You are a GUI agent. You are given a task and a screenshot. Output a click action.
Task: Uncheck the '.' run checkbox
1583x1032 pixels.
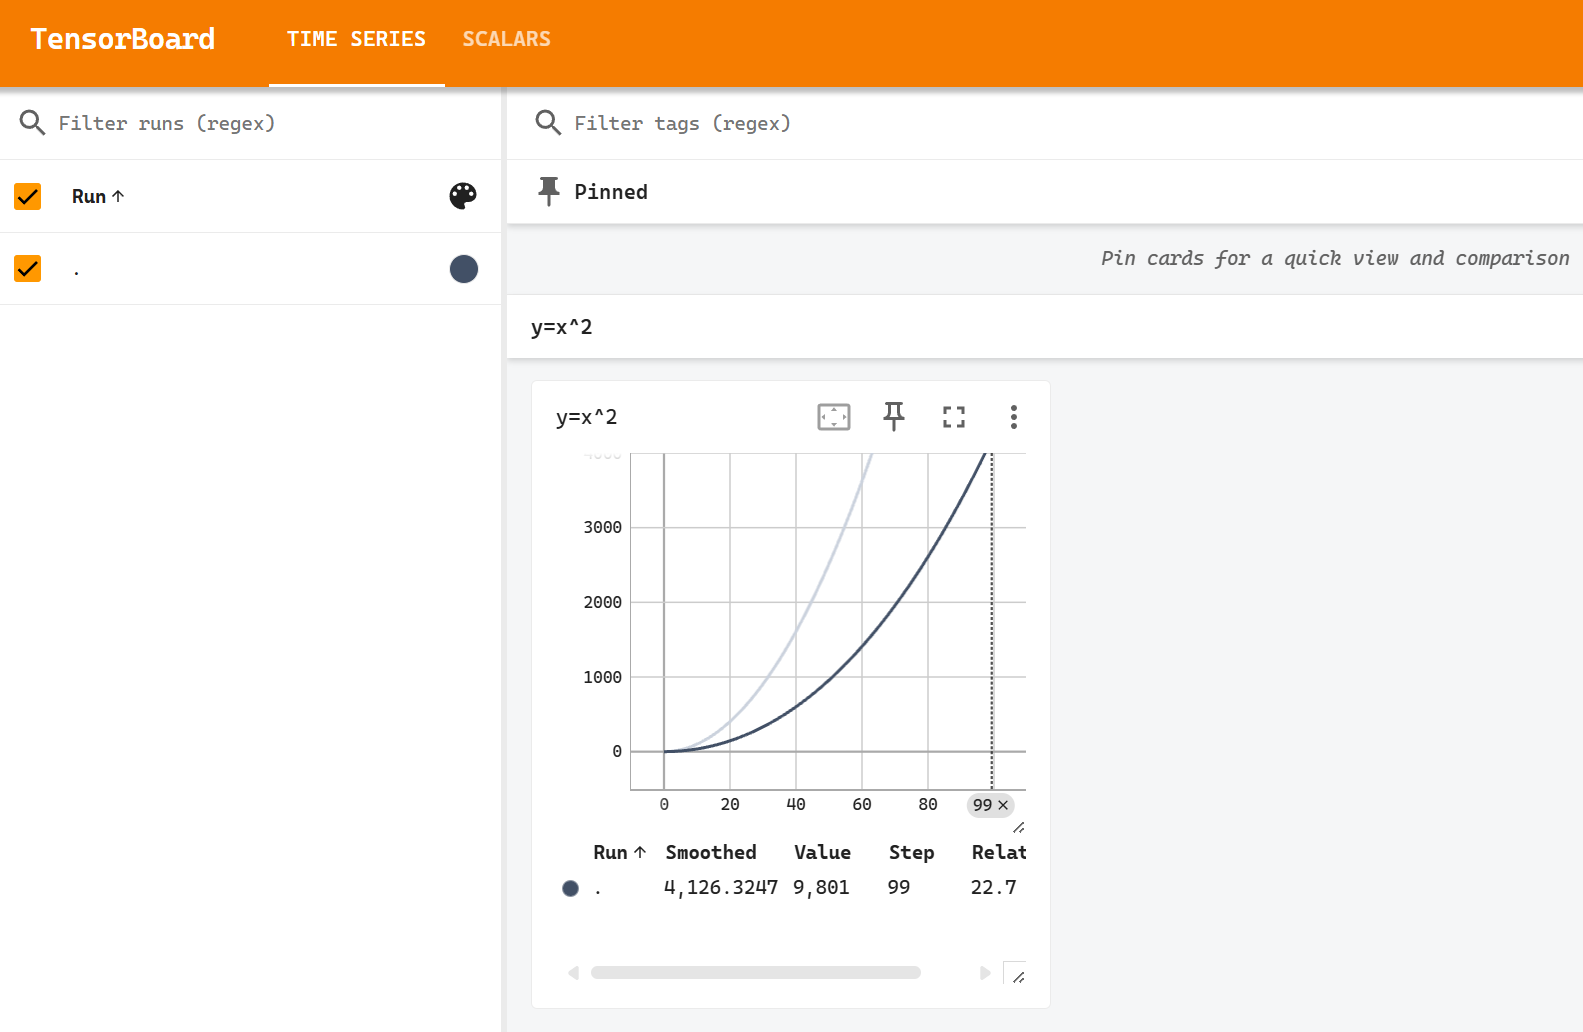[28, 269]
